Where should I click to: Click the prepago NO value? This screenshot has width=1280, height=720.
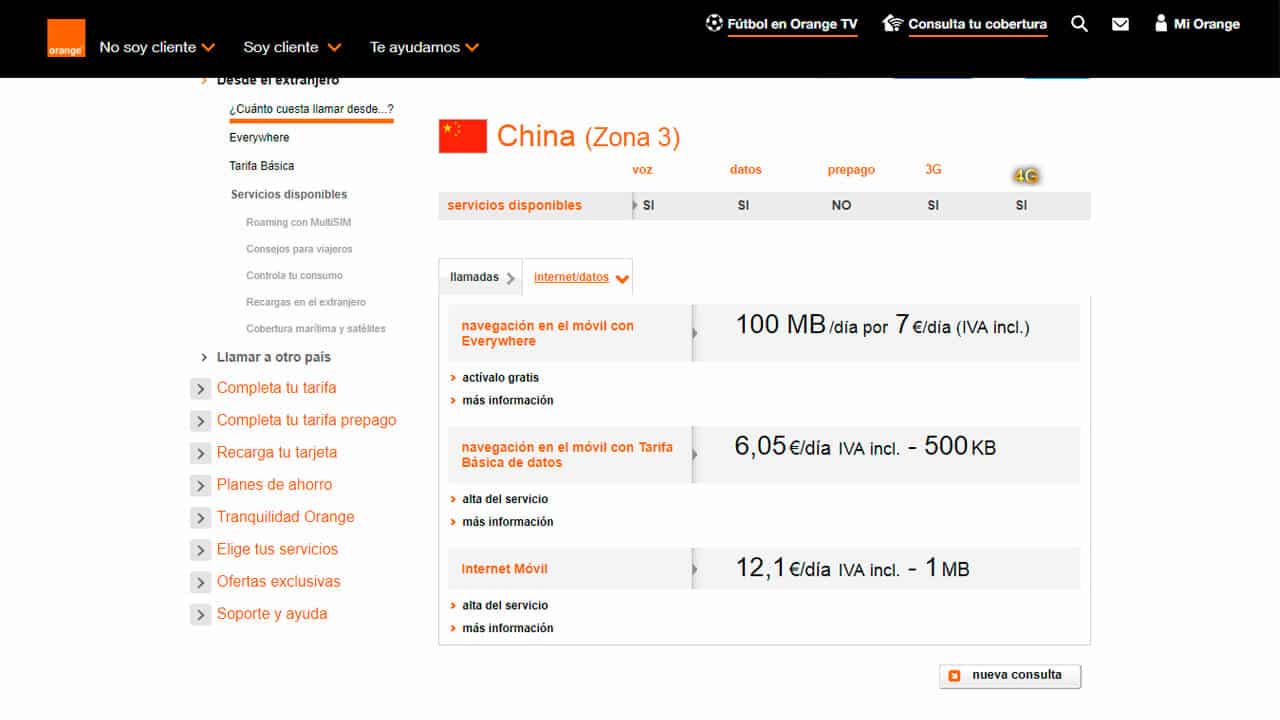pyautogui.click(x=841, y=205)
